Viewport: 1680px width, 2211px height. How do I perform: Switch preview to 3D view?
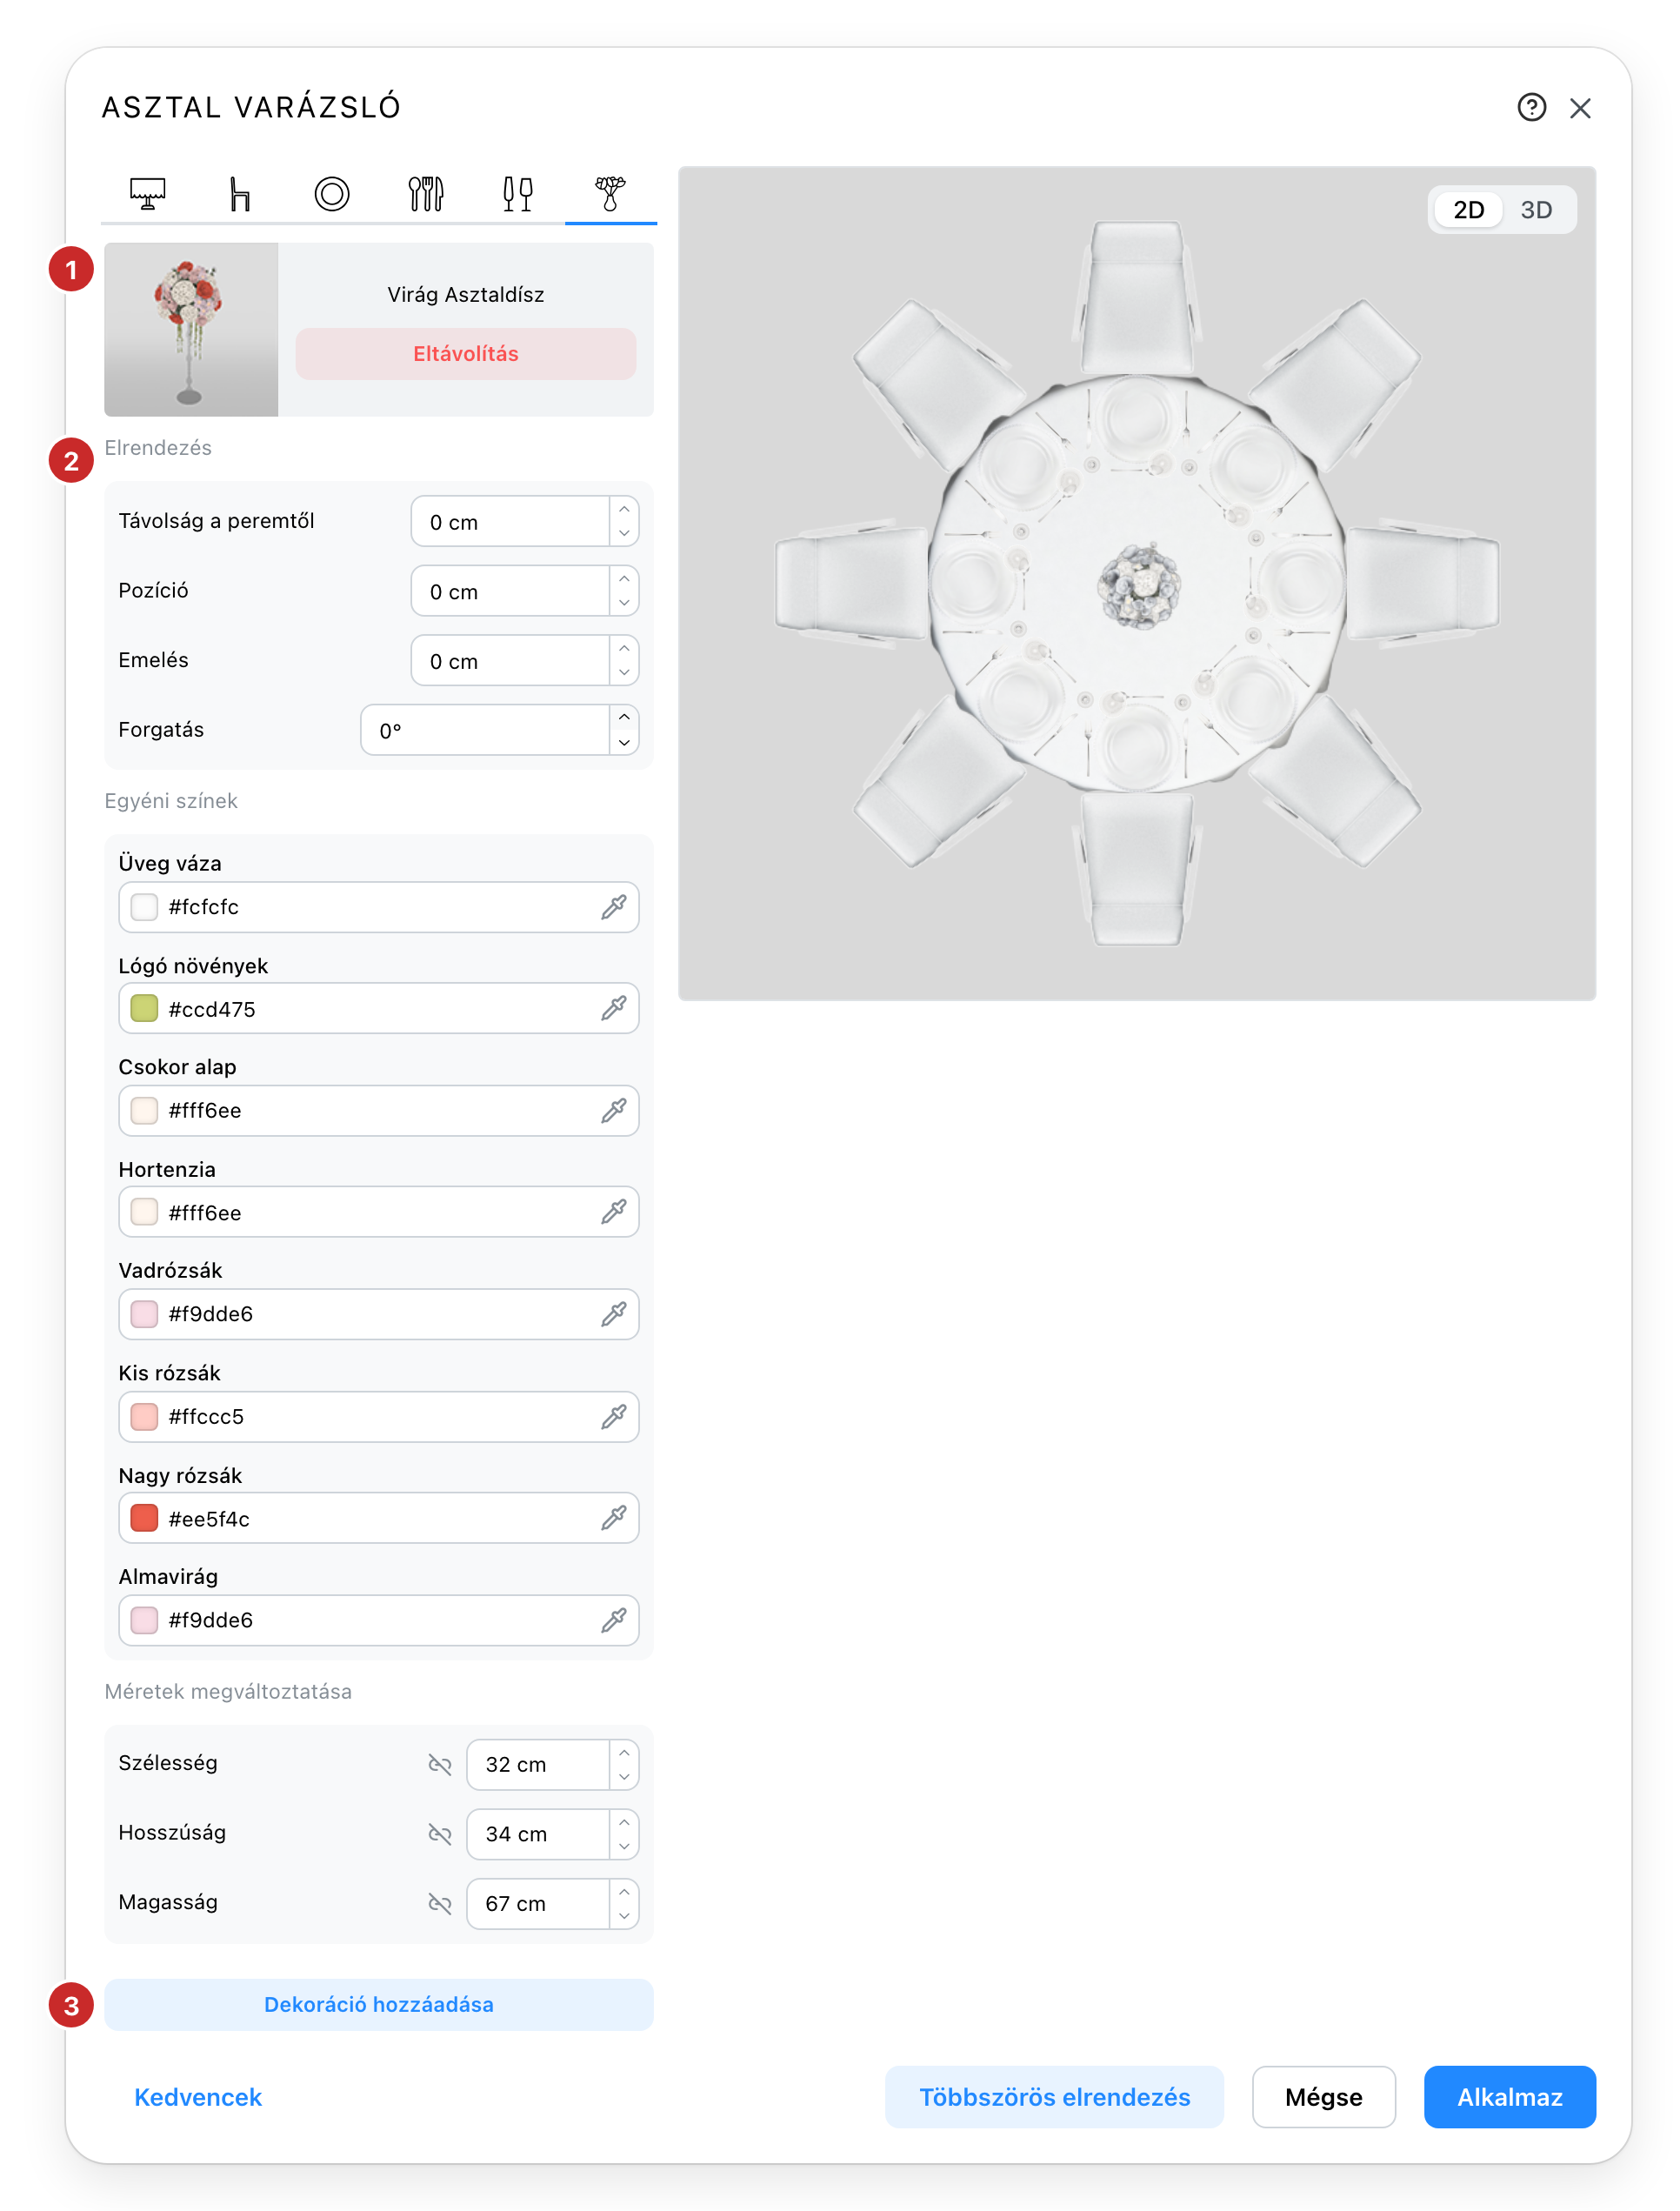pyautogui.click(x=1536, y=210)
